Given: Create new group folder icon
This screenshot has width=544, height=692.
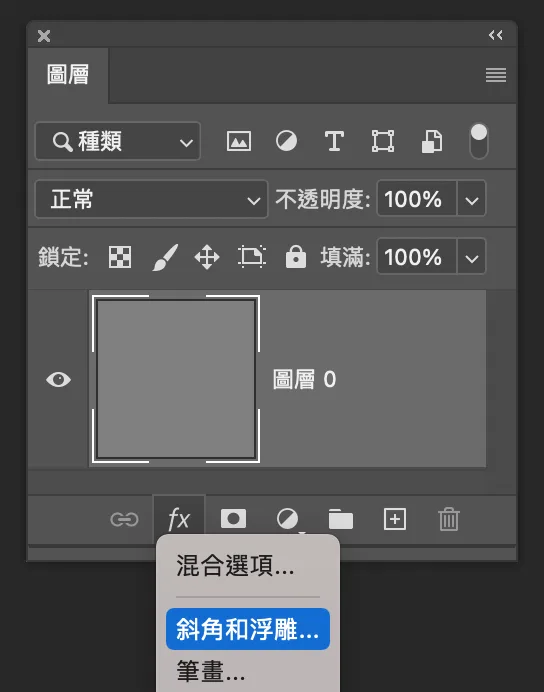Looking at the screenshot, I should 341,519.
